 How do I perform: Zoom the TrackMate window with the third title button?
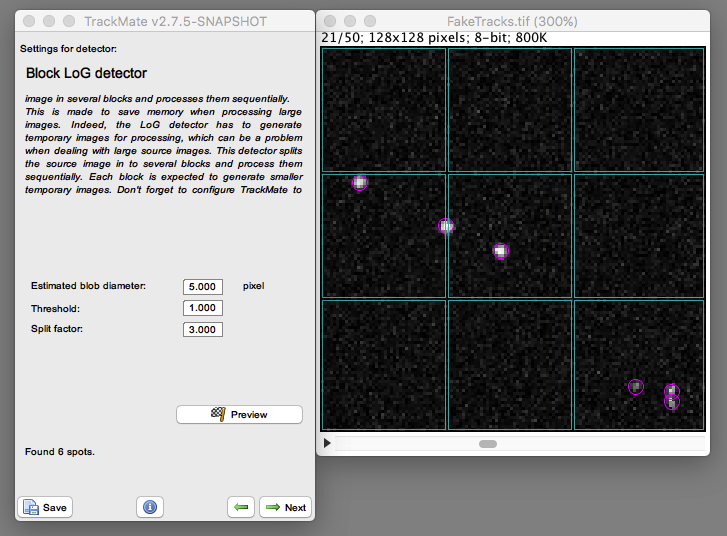[69, 21]
